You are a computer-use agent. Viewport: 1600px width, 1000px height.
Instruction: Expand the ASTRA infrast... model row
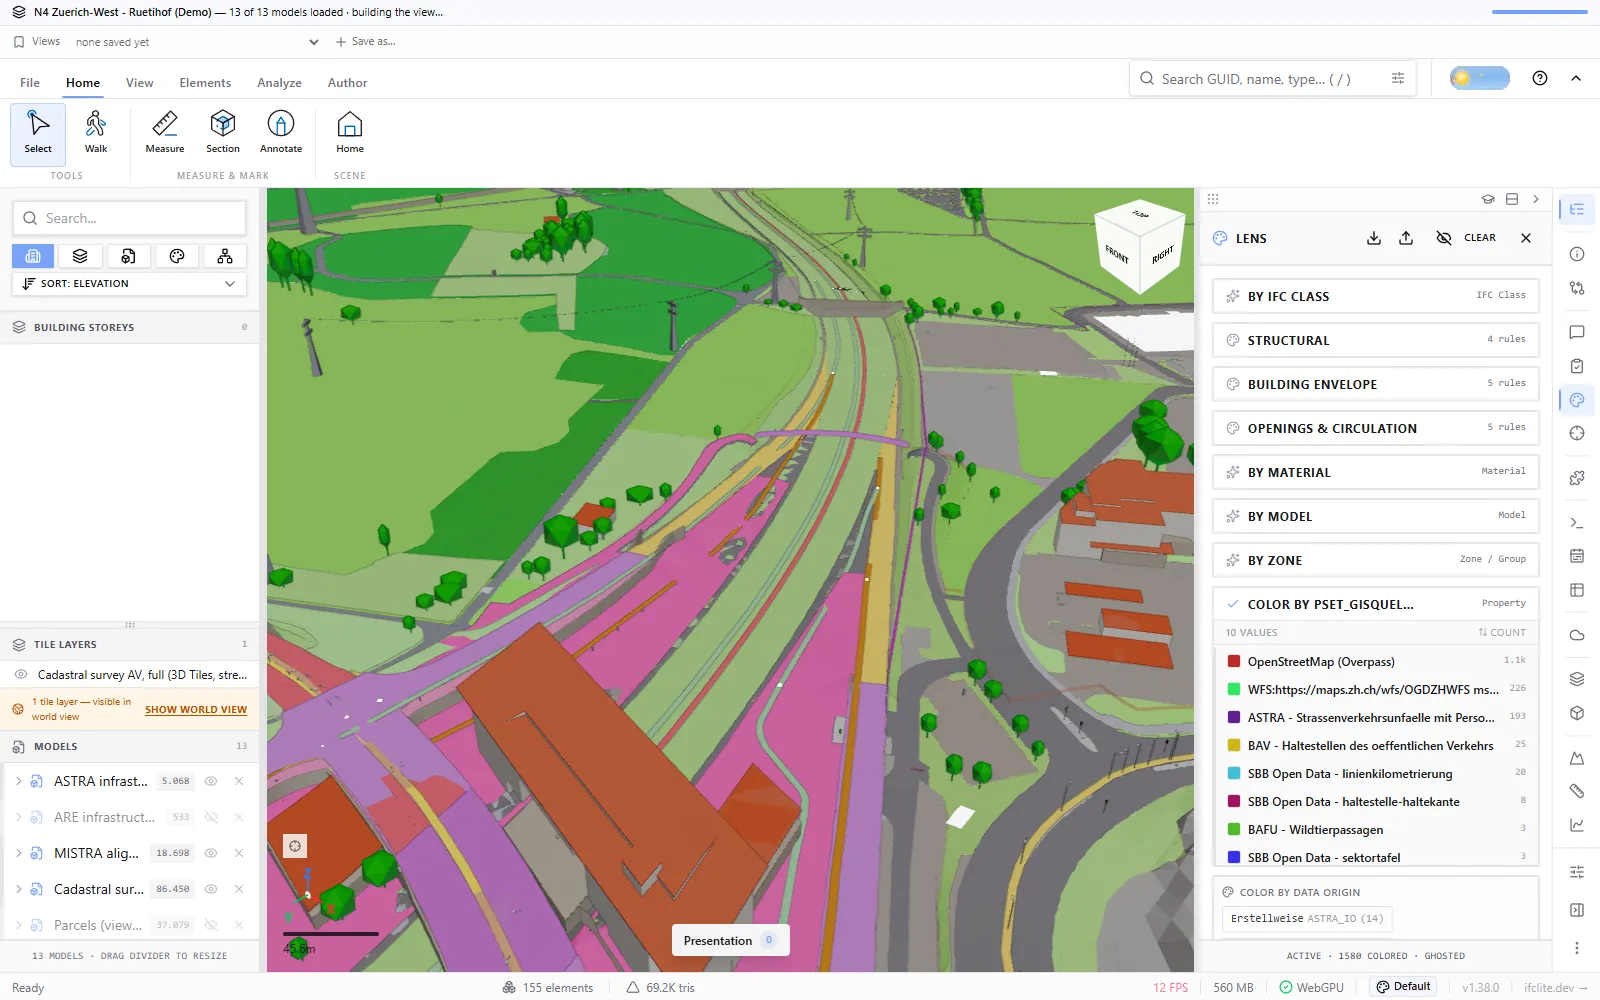(x=18, y=781)
